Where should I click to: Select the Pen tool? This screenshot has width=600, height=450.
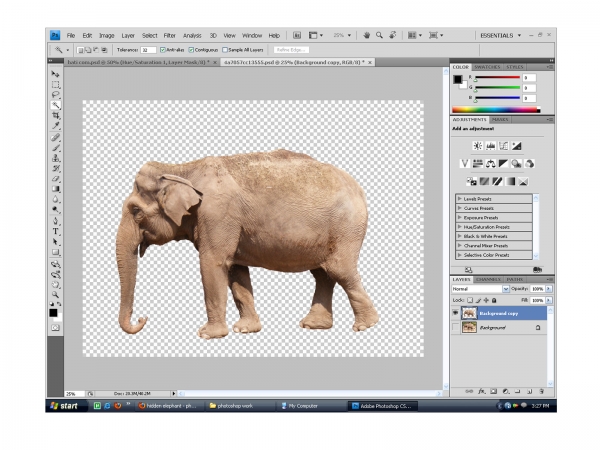(x=55, y=221)
